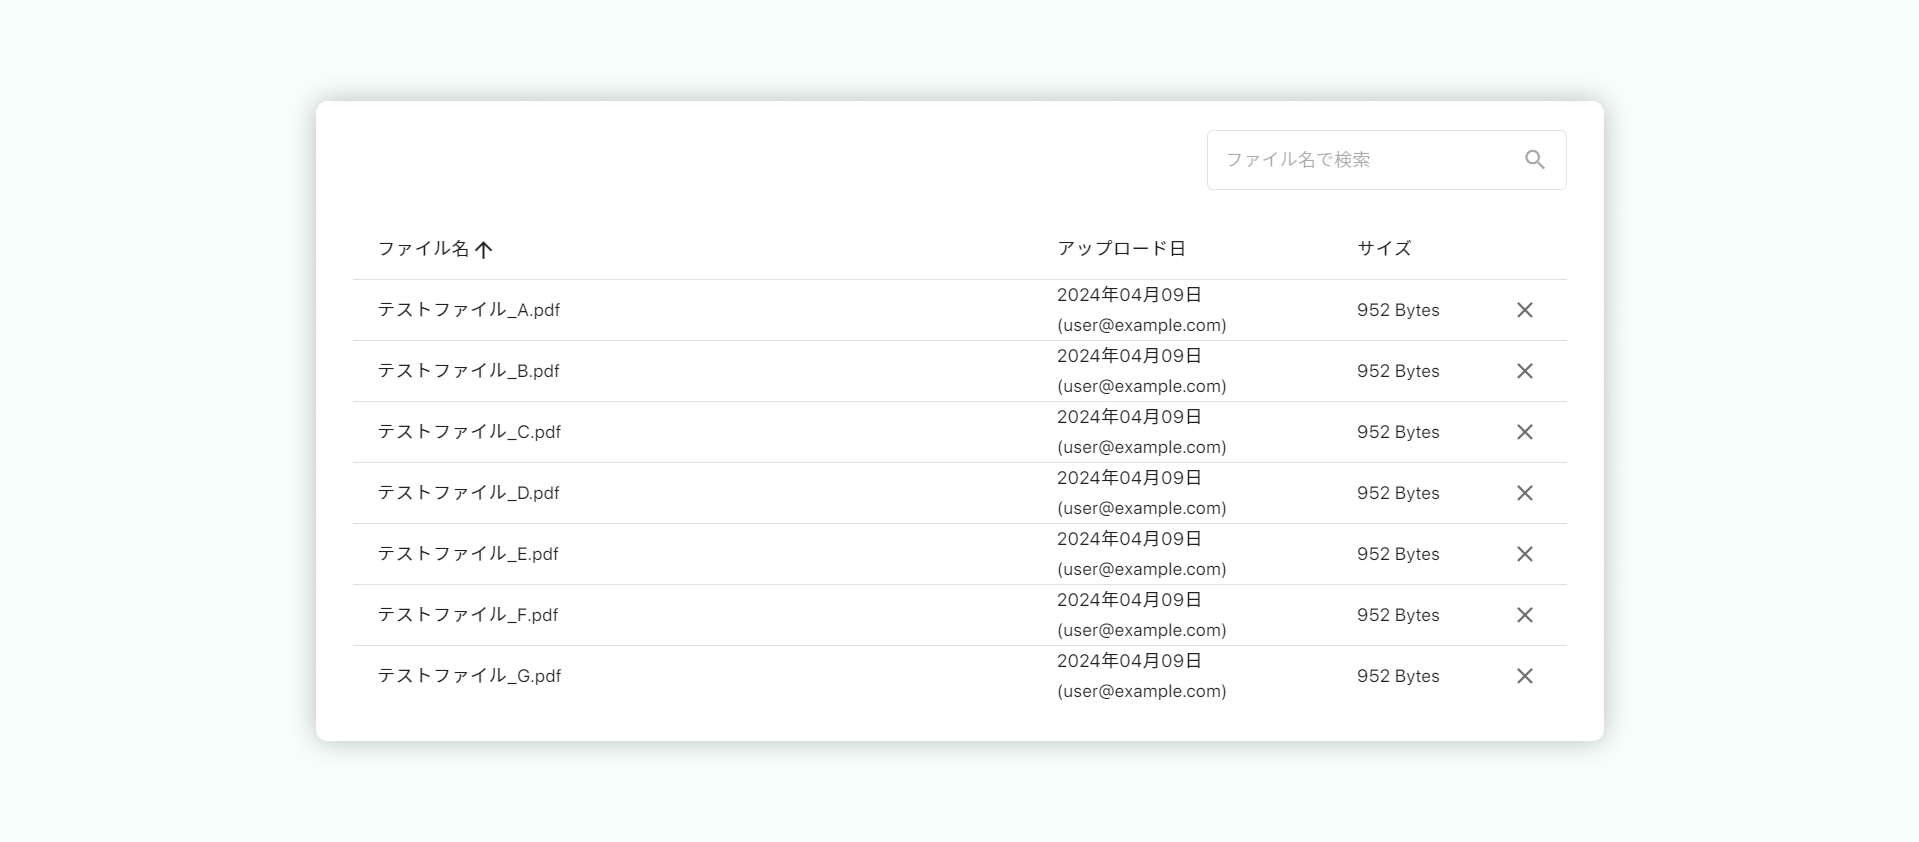Click file name テストファイル_E.pdf
Viewport: 1919px width, 842px height.
coord(468,554)
